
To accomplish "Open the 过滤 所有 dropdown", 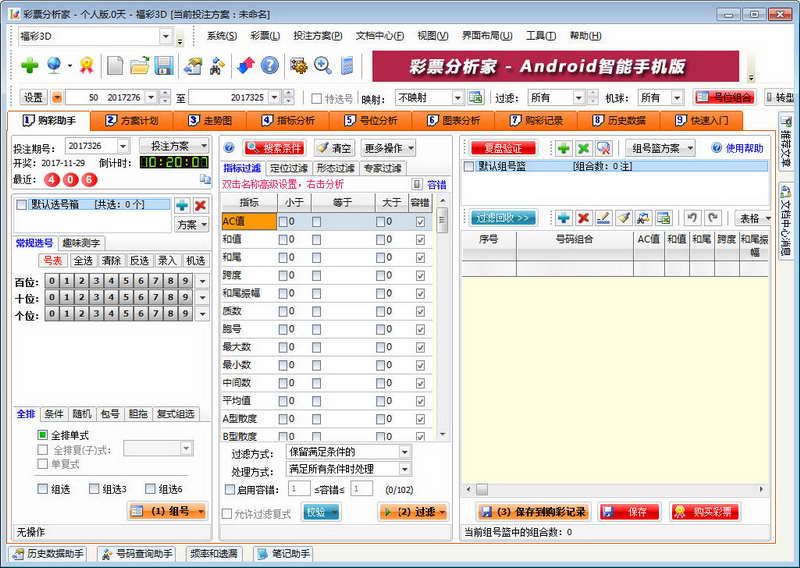I will coord(579,97).
